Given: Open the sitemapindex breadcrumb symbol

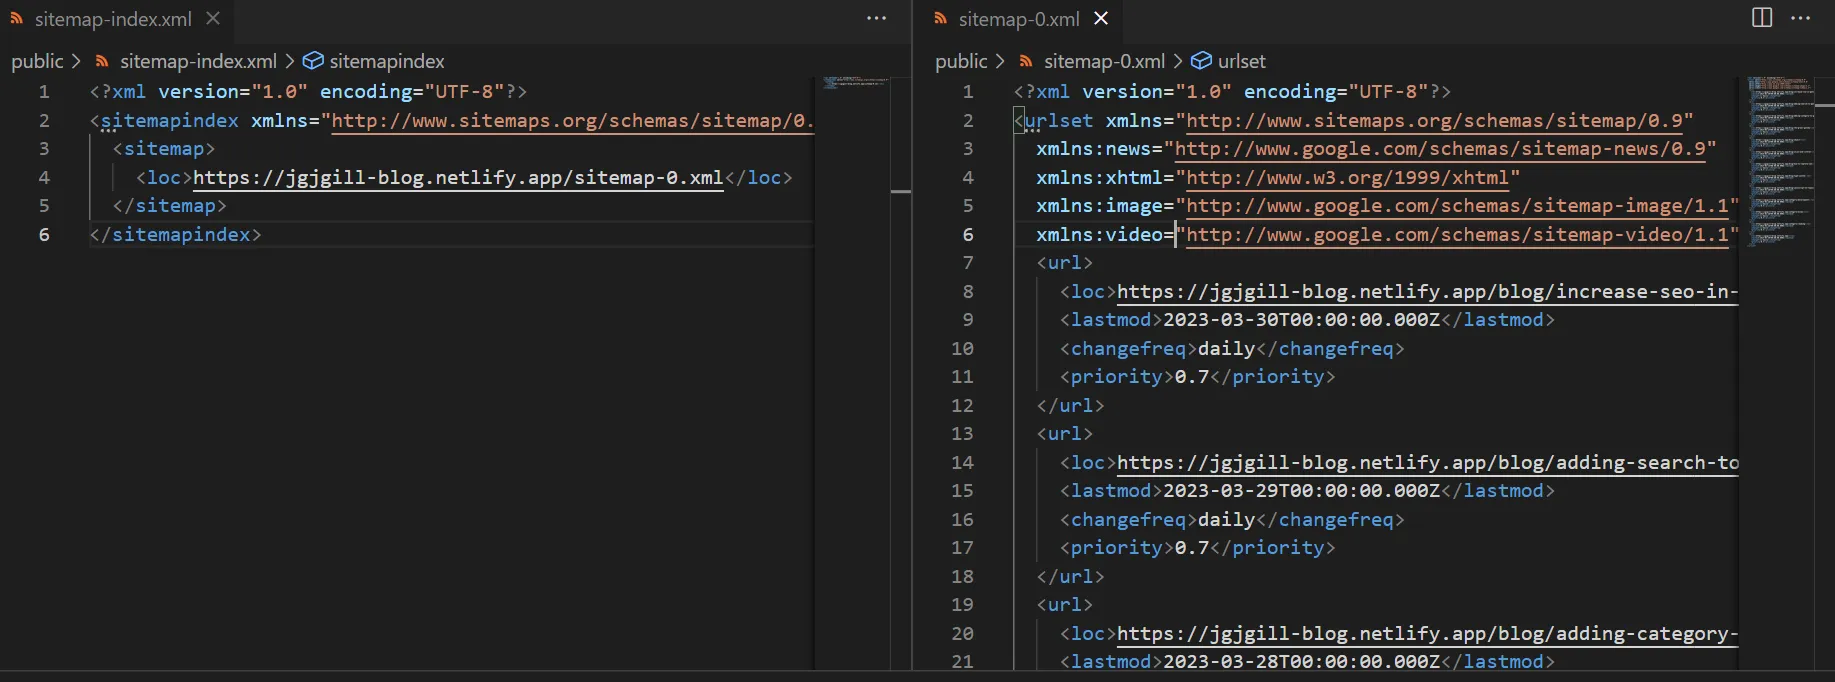Looking at the screenshot, I should tap(387, 61).
